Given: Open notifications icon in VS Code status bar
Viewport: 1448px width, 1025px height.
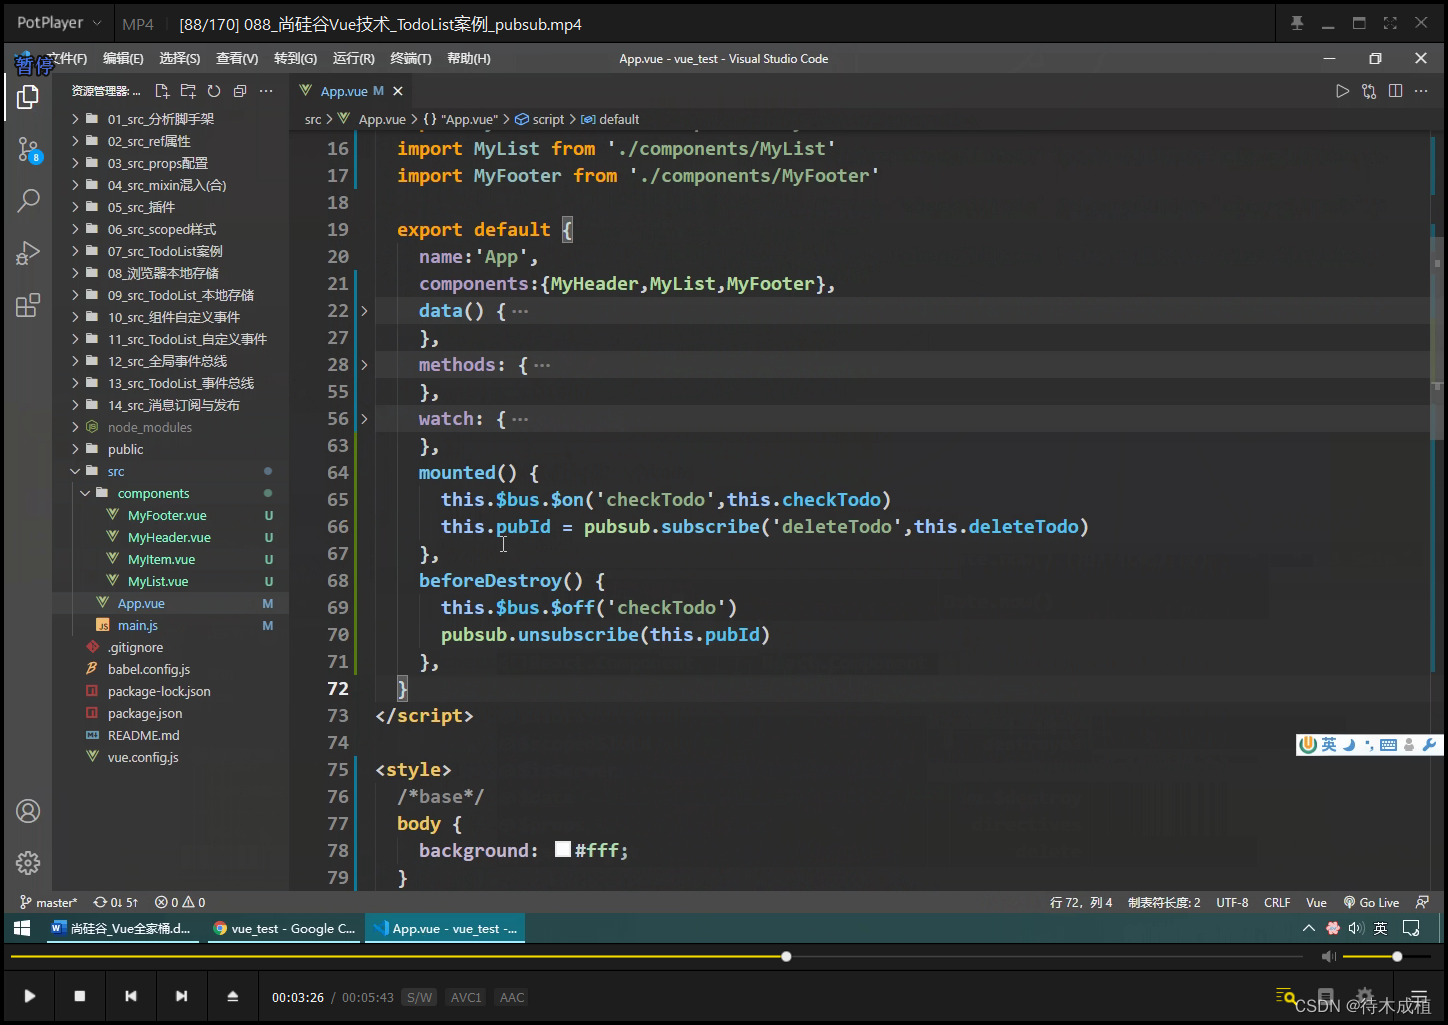Looking at the screenshot, I should tap(1422, 902).
